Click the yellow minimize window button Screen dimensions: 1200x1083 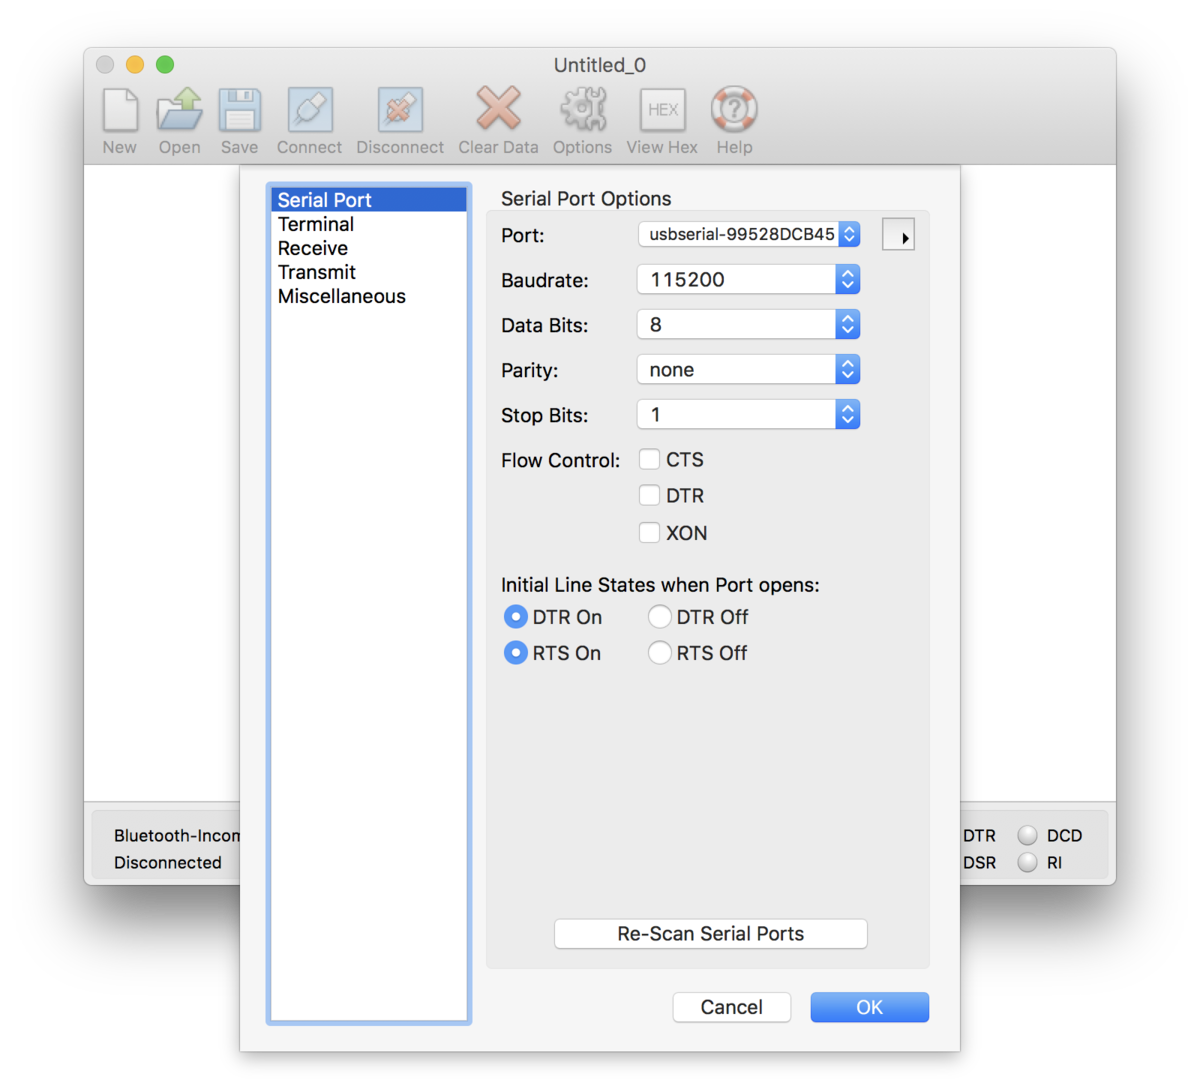coord(135,65)
